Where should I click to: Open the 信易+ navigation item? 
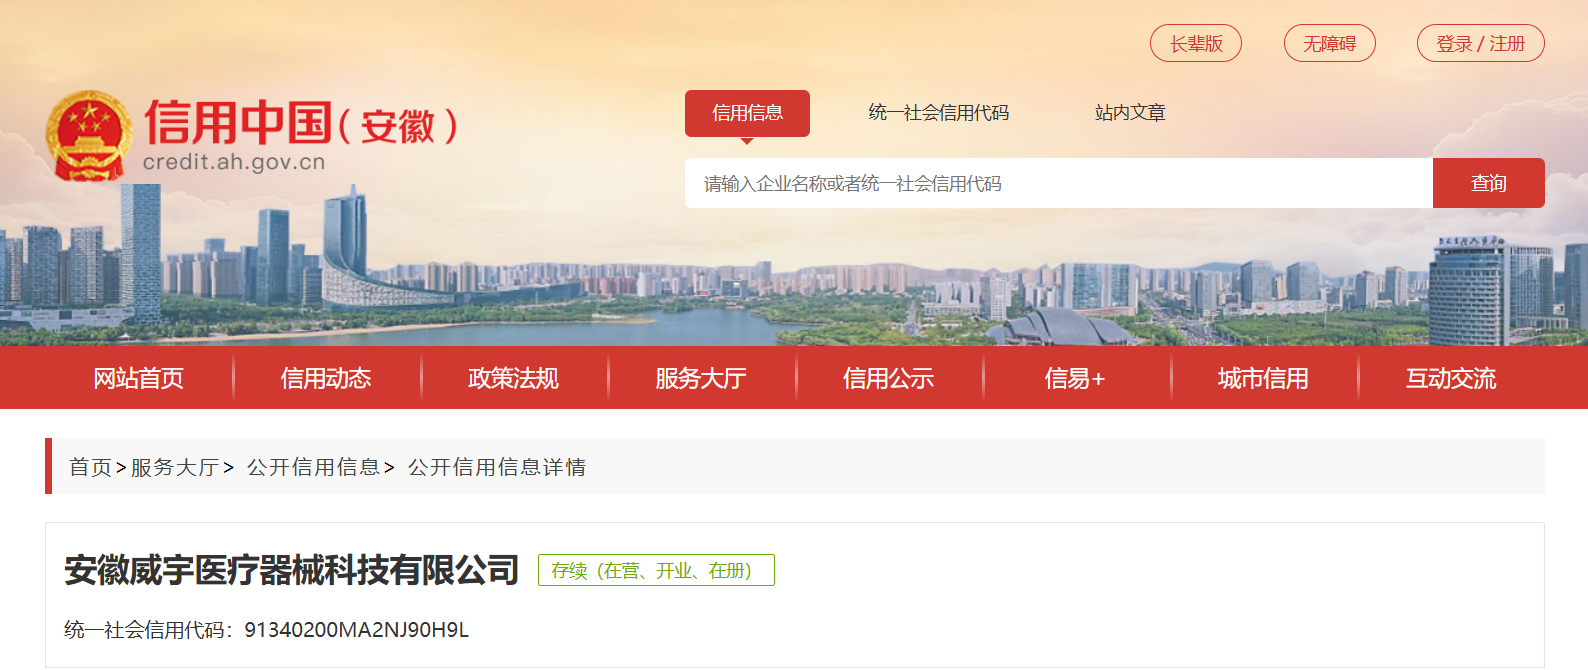click(1076, 378)
